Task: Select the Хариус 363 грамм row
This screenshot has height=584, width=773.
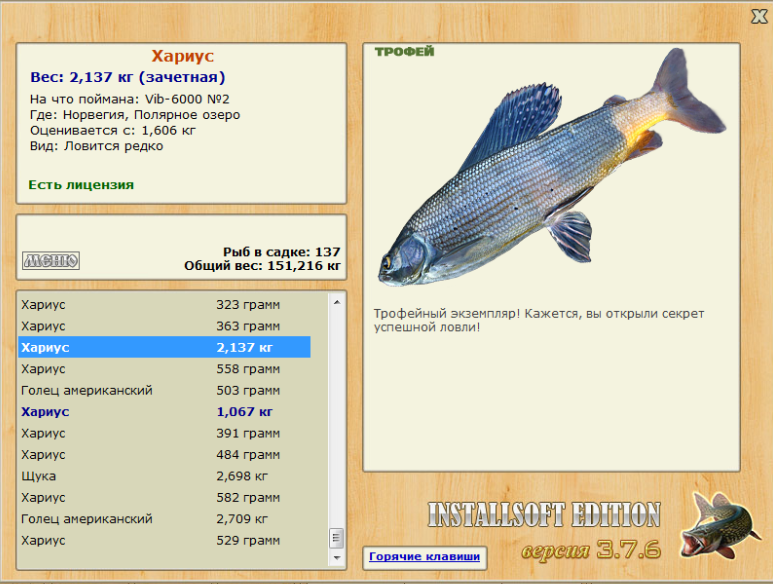Action: coord(165,326)
